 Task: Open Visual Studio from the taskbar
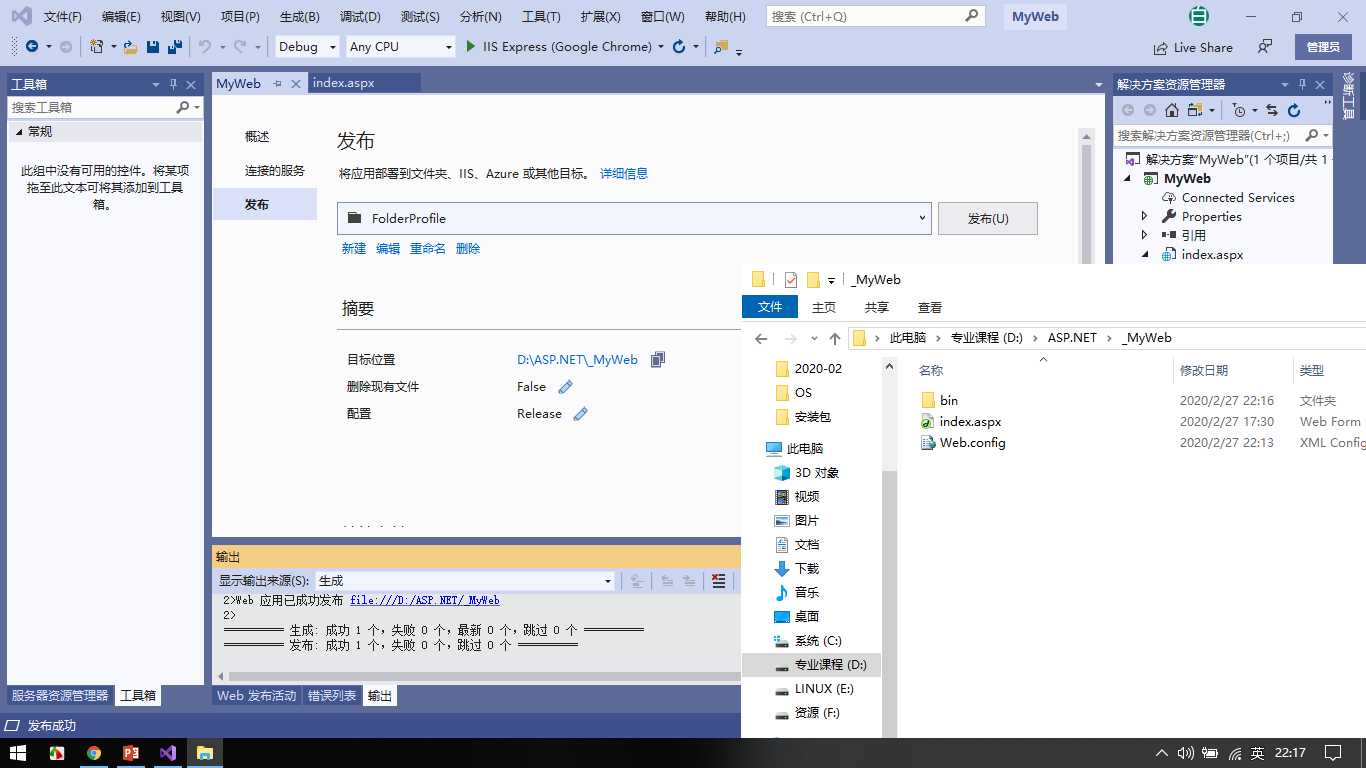[167, 753]
